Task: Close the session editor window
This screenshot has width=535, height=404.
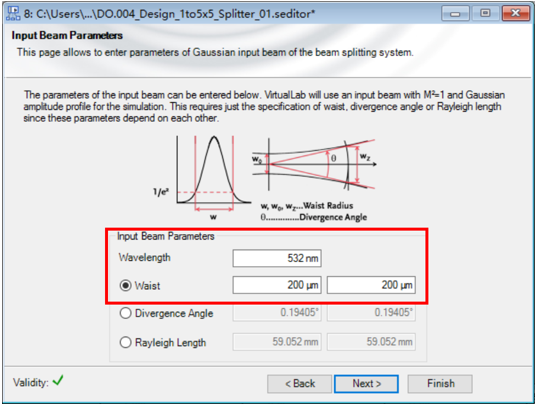Action: pyautogui.click(x=515, y=13)
